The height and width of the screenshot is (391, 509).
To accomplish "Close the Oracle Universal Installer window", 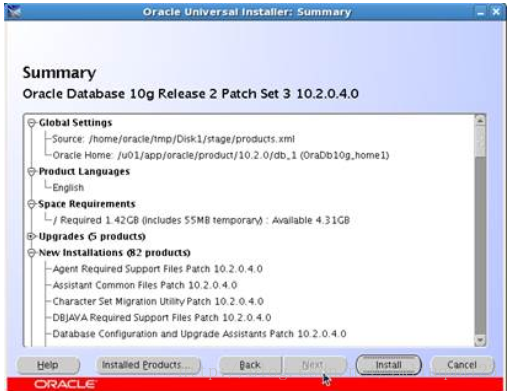I will point(496,12).
